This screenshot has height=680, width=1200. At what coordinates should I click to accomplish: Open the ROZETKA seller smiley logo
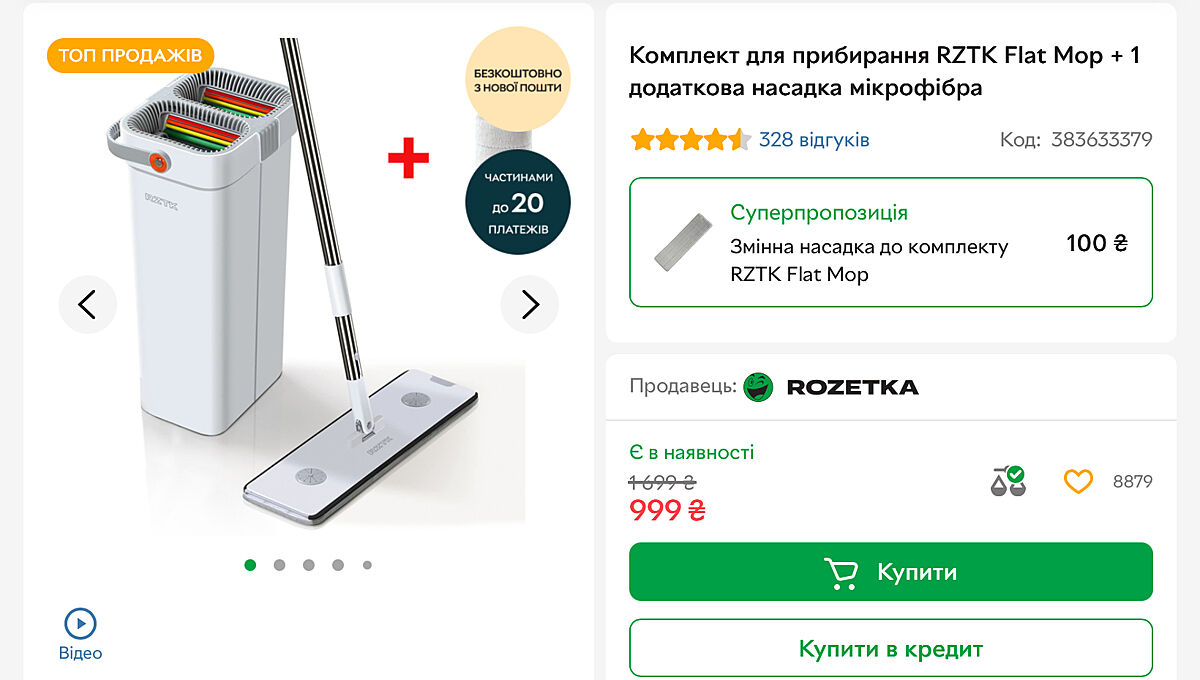759,387
